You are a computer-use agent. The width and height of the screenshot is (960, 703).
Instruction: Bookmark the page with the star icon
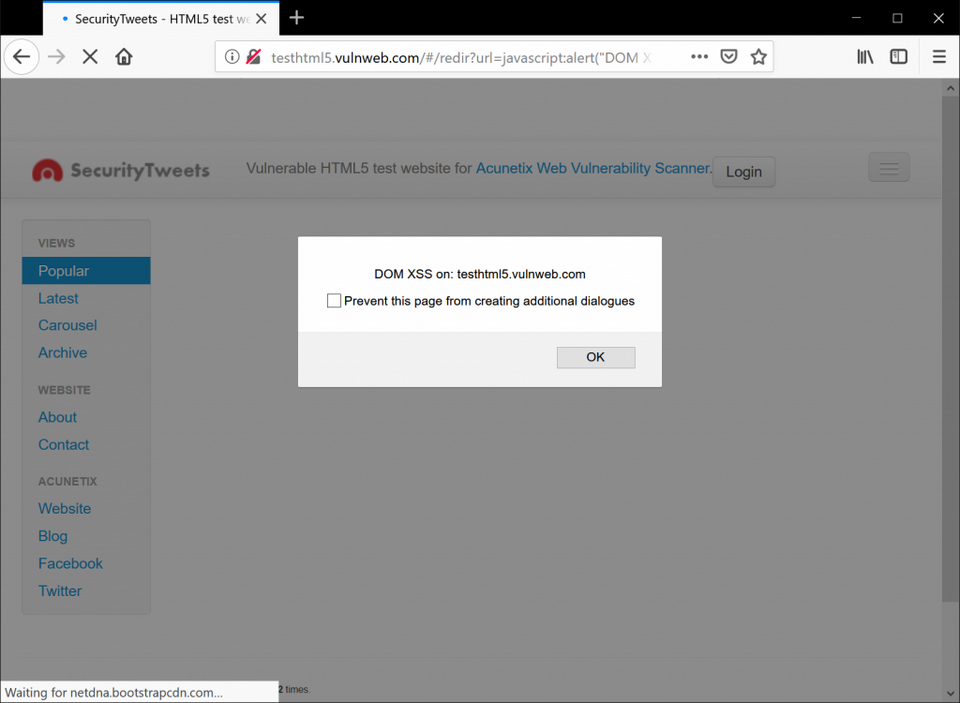(758, 56)
